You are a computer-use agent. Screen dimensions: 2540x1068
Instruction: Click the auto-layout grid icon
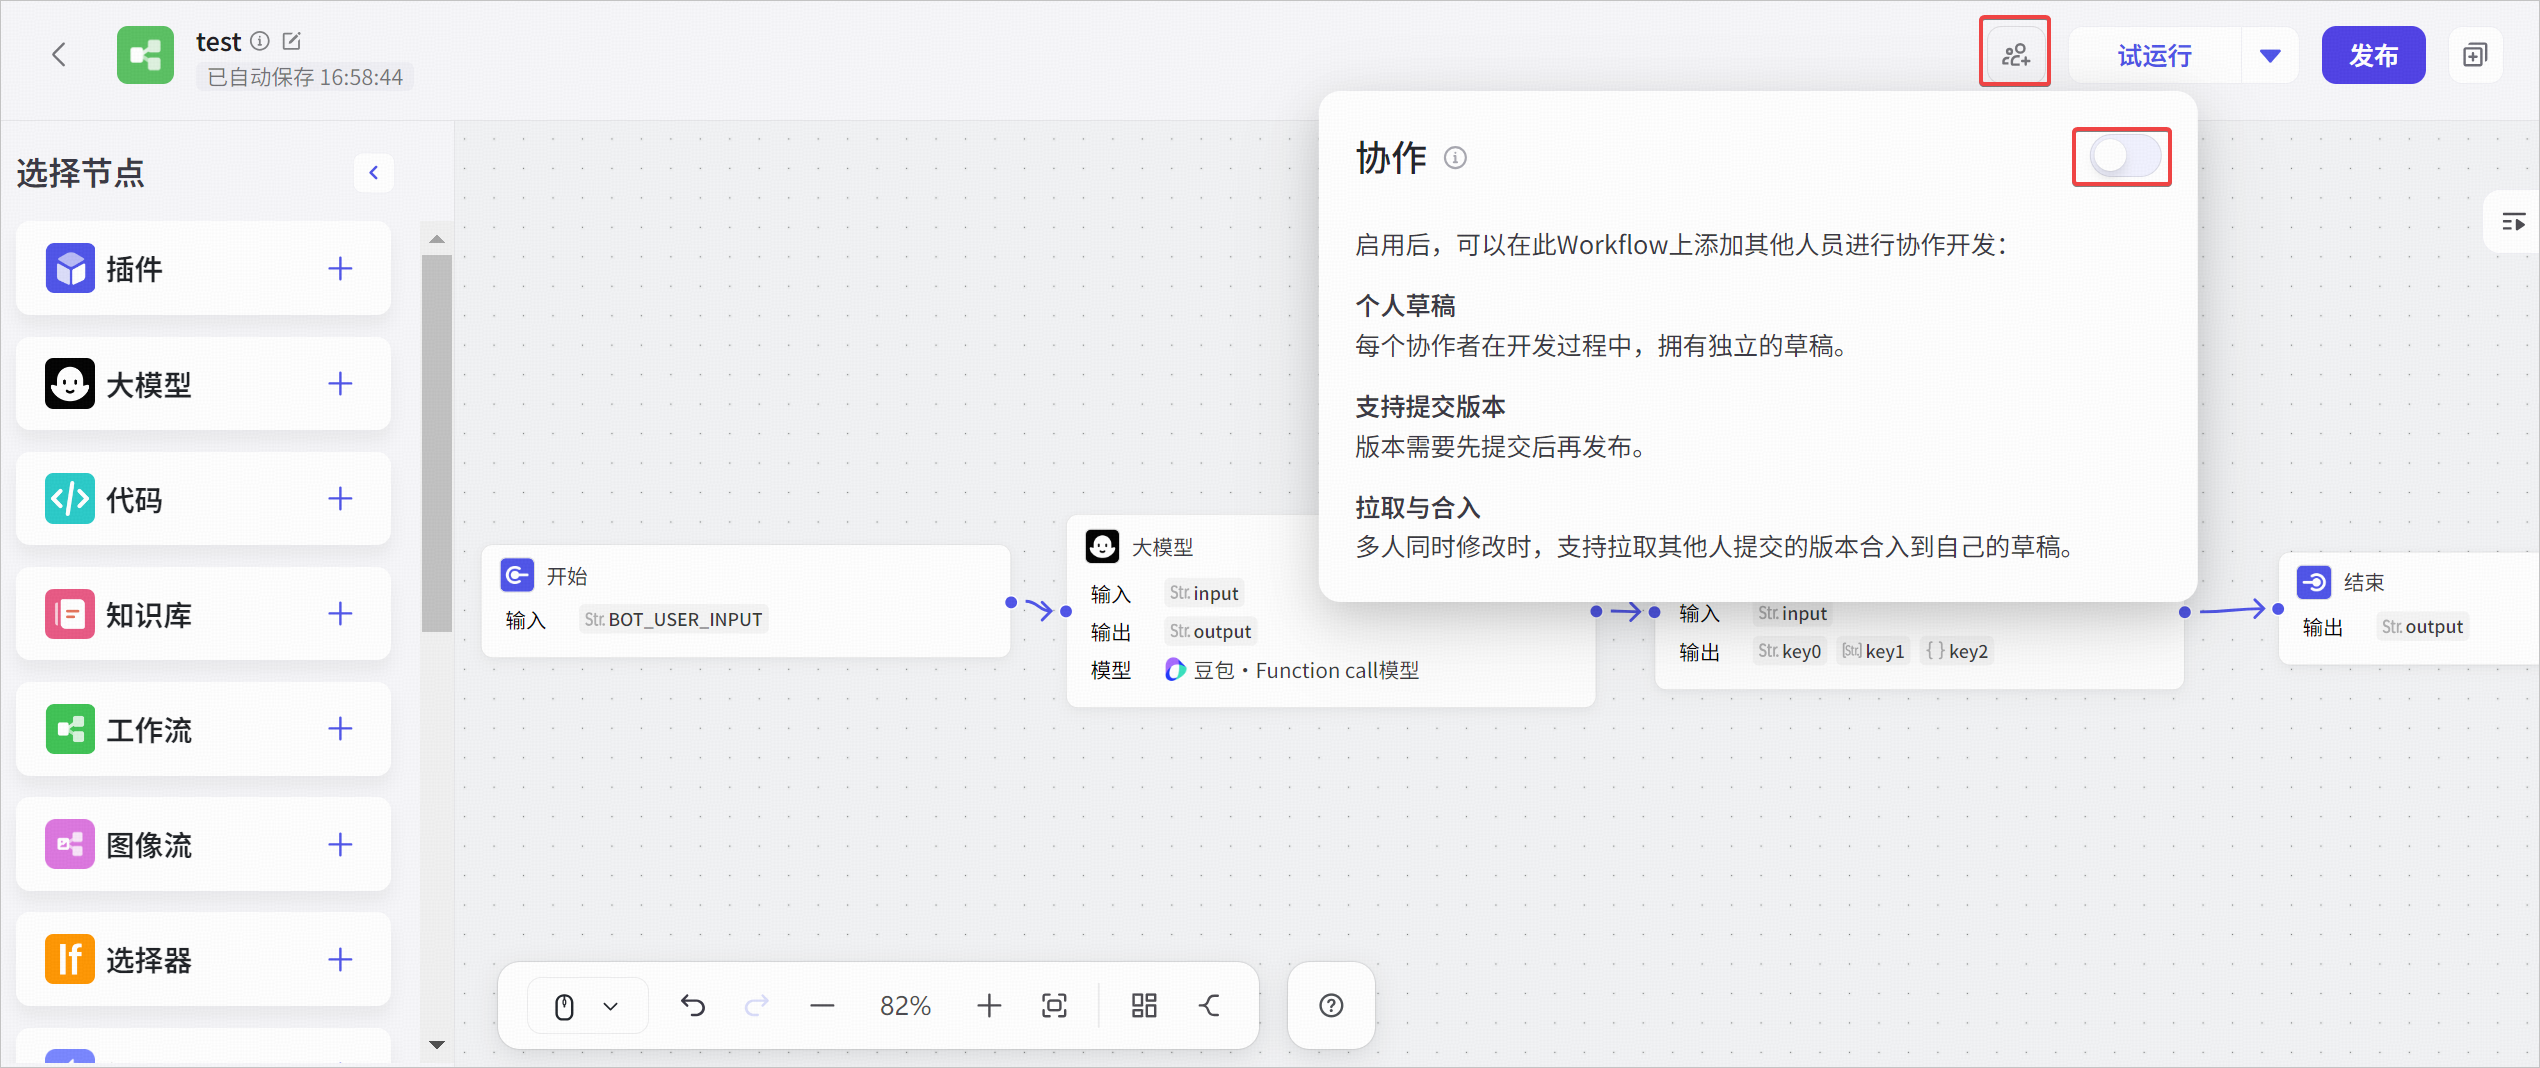pos(1144,1005)
